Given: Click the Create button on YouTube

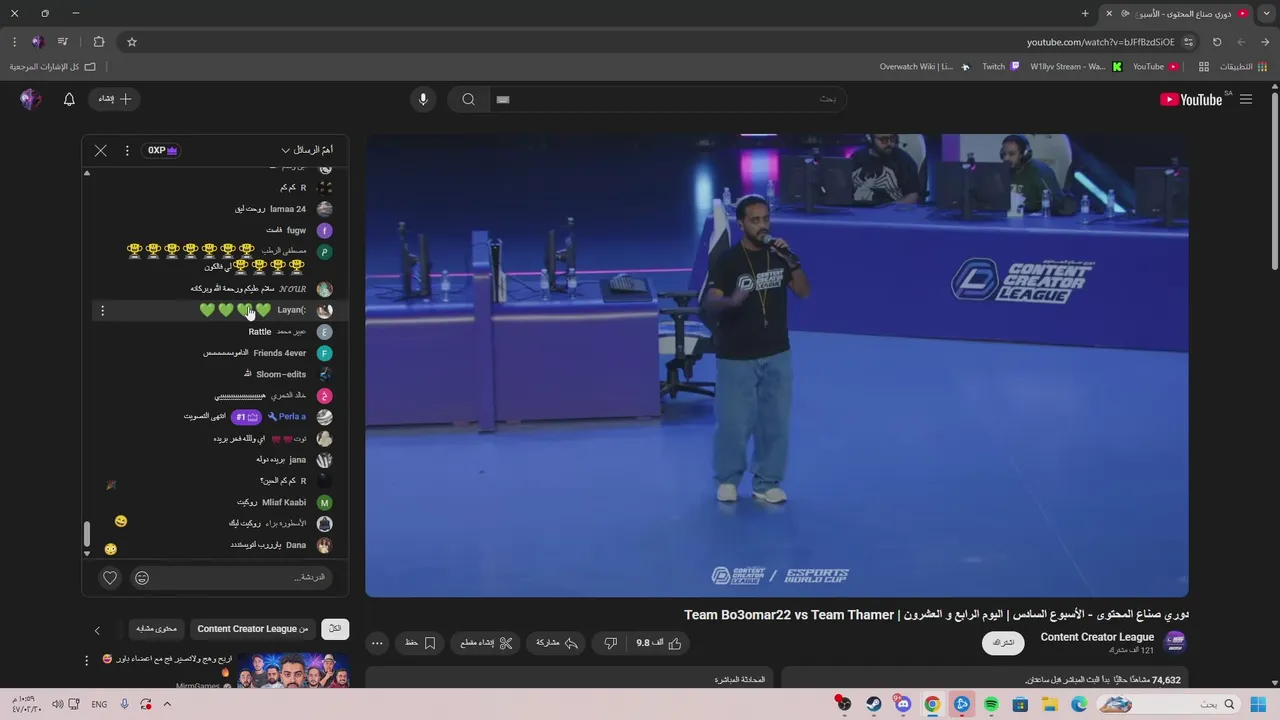Looking at the screenshot, I should (x=114, y=99).
